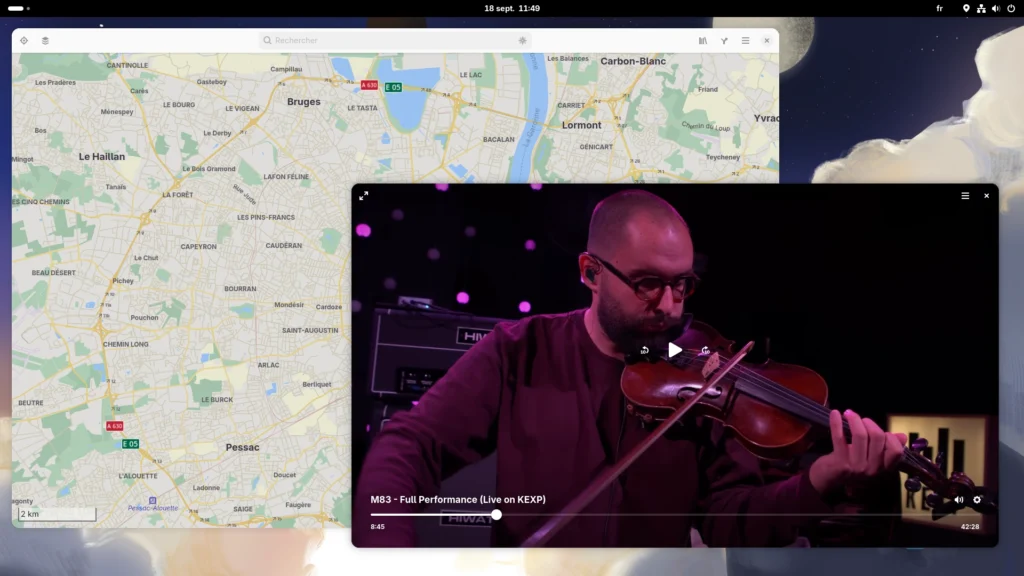Open the fr keyboard layout menu
Screen dimensions: 1024x576
pyautogui.click(x=939, y=8)
